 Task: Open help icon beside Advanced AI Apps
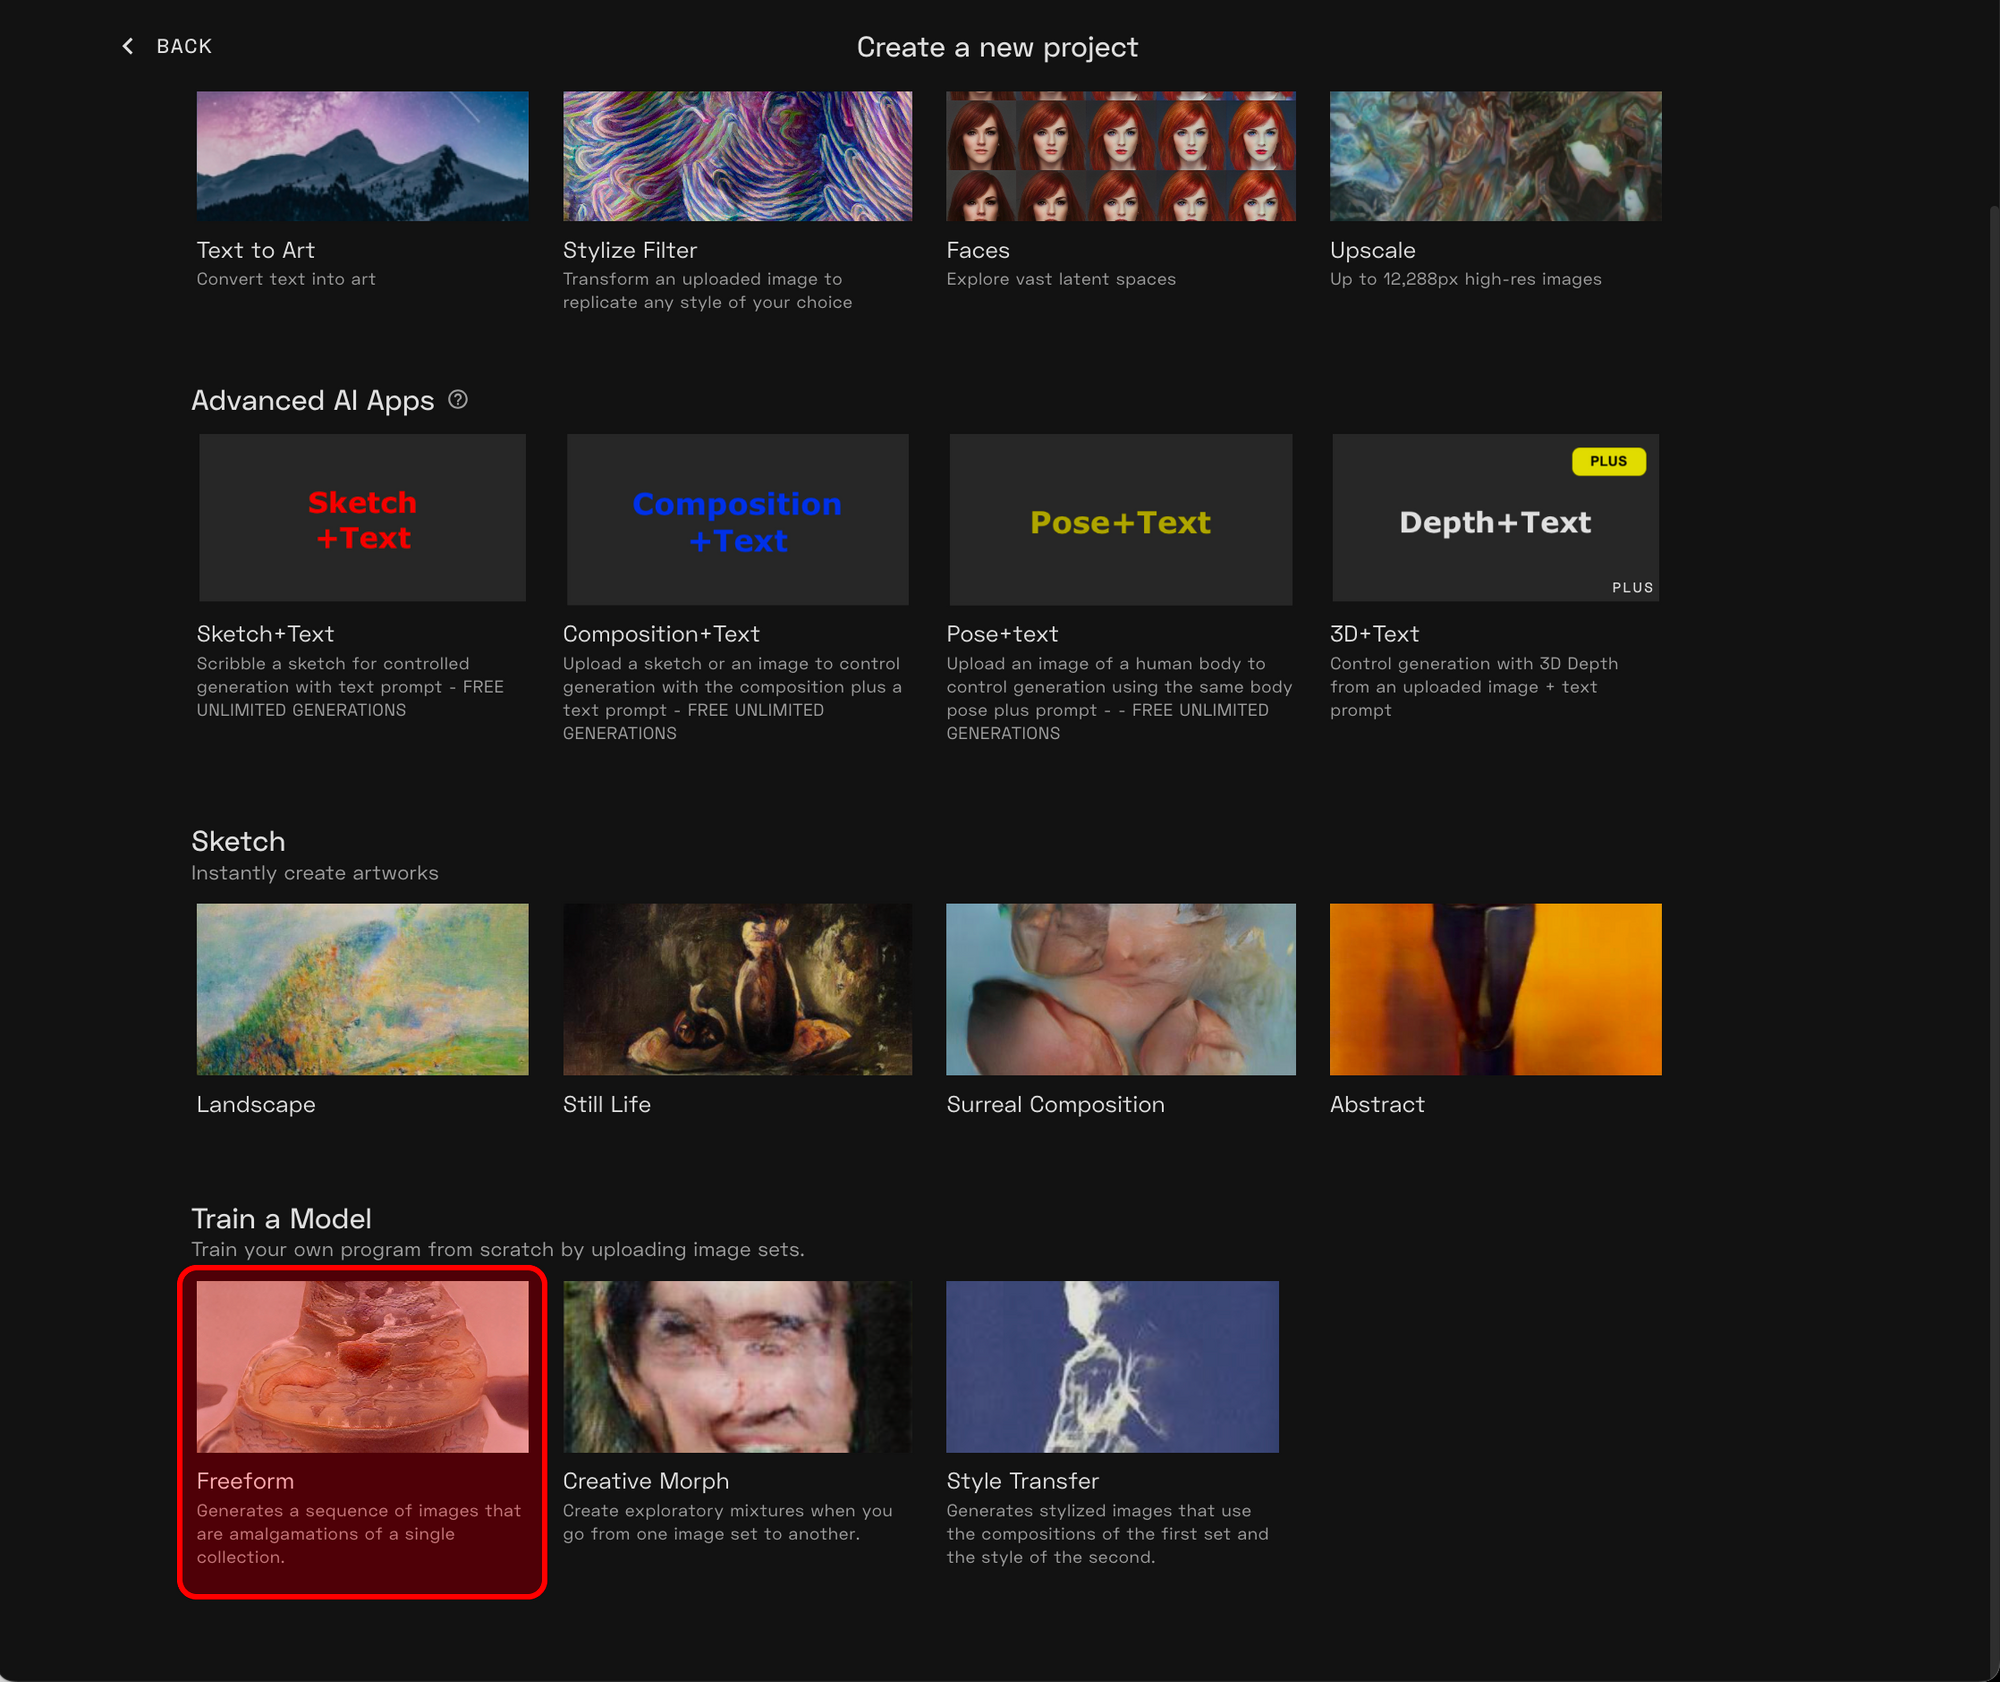tap(458, 400)
